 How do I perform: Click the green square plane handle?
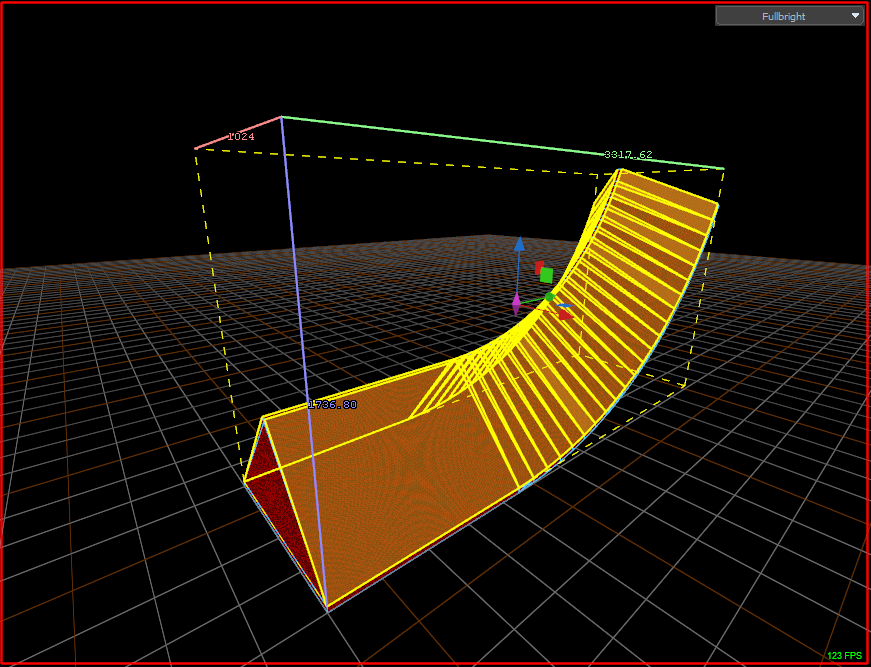pyautogui.click(x=547, y=275)
